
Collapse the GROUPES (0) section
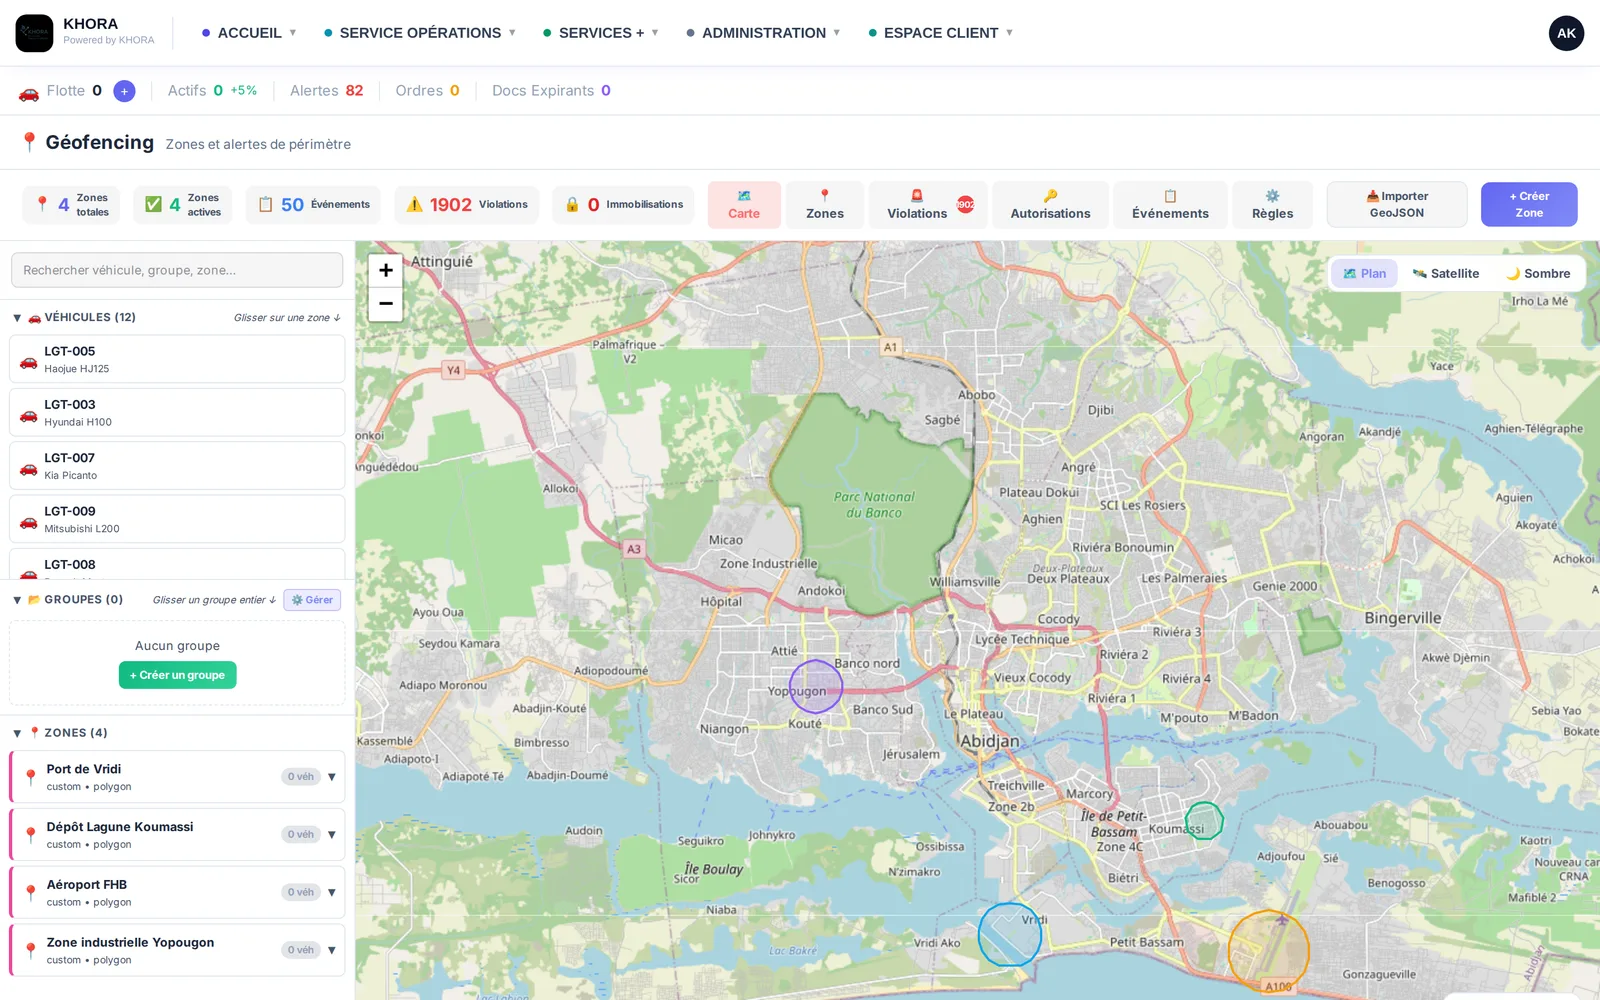(x=17, y=600)
